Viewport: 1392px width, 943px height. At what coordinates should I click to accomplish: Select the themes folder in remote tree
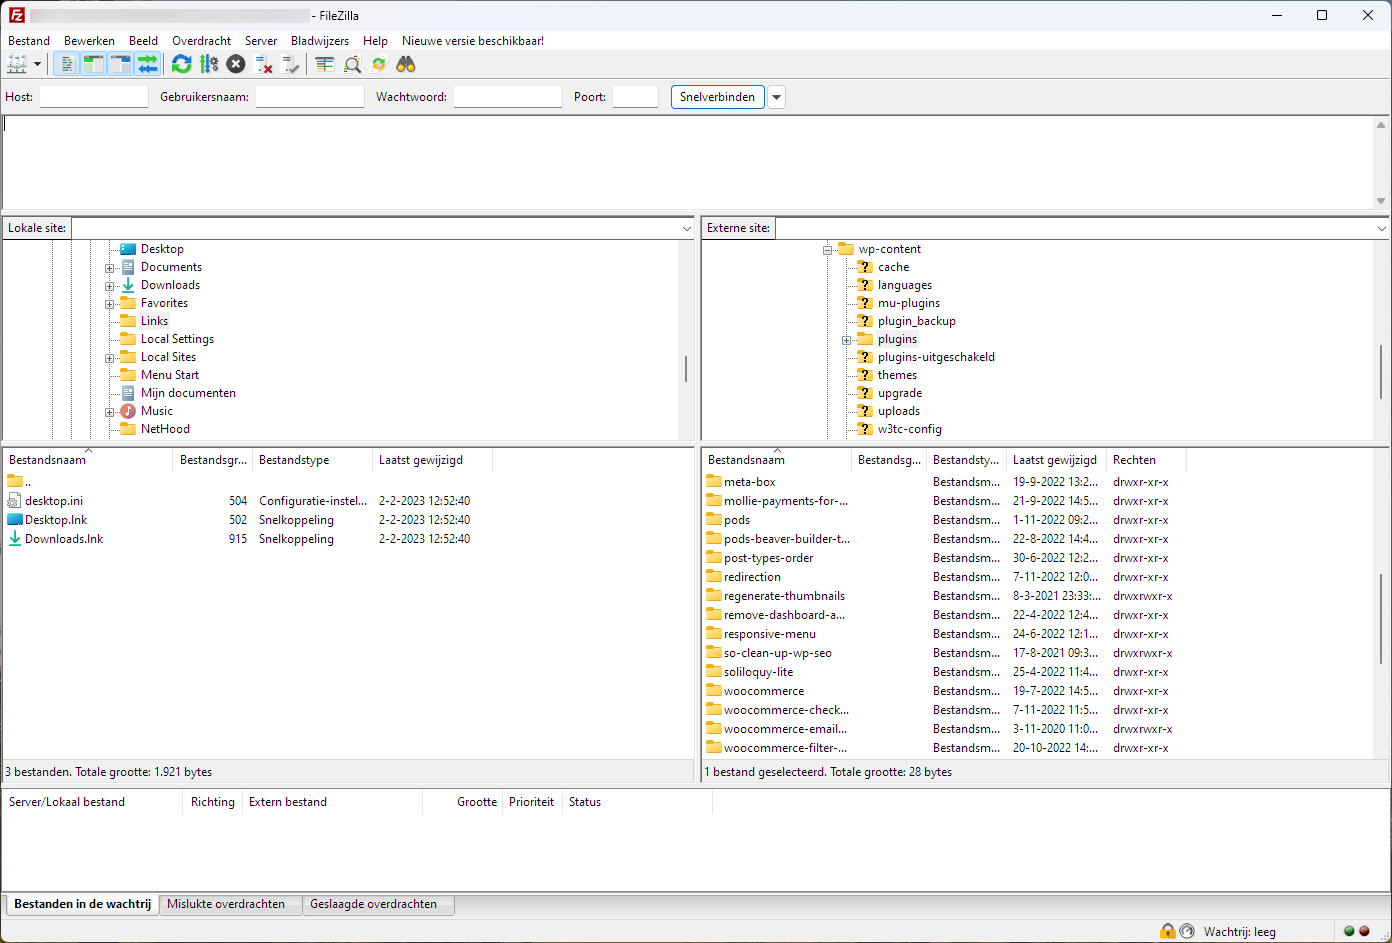coord(897,375)
